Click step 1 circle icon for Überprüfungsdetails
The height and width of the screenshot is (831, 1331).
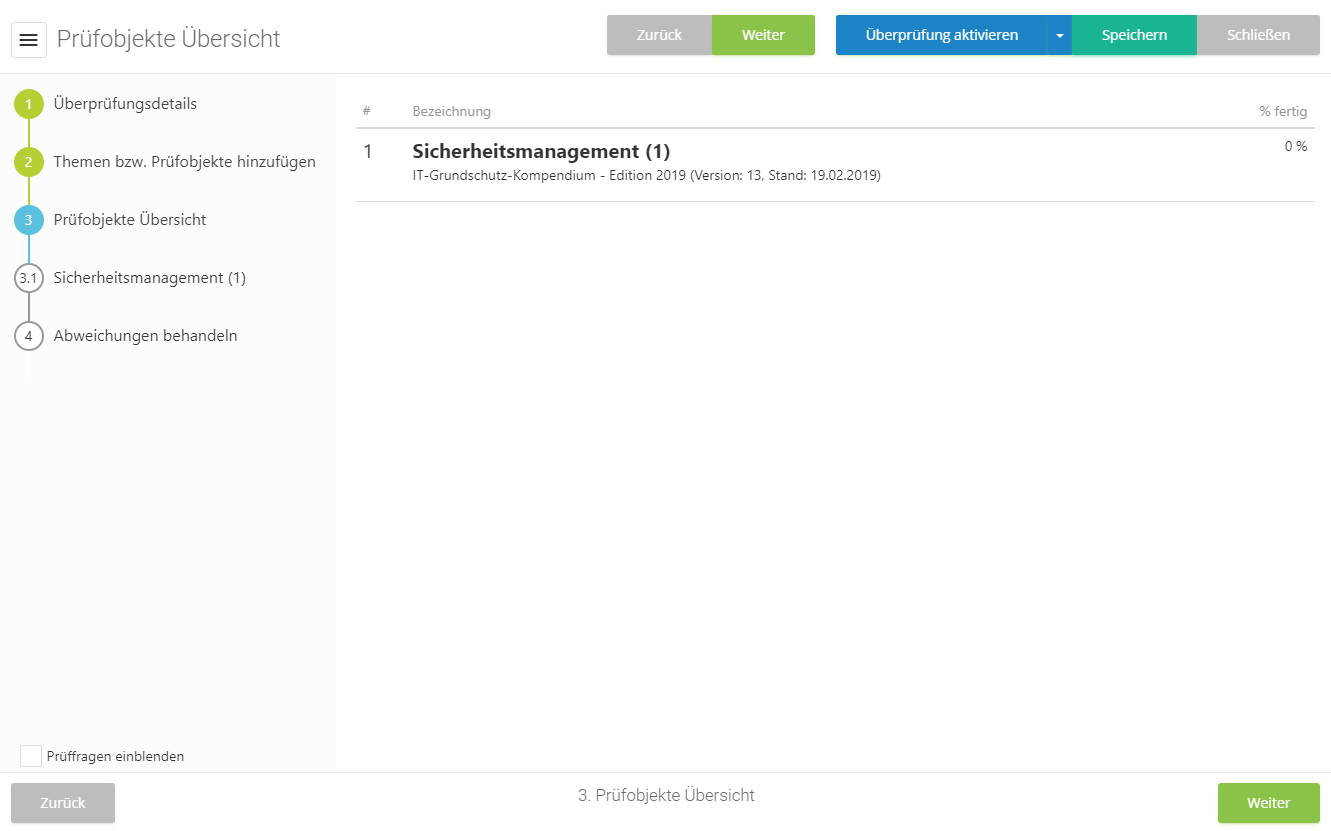(29, 104)
